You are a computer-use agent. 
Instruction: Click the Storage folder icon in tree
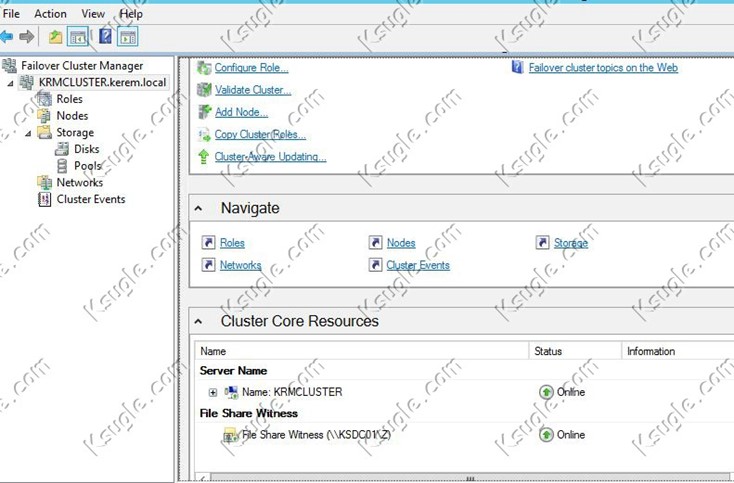44,132
